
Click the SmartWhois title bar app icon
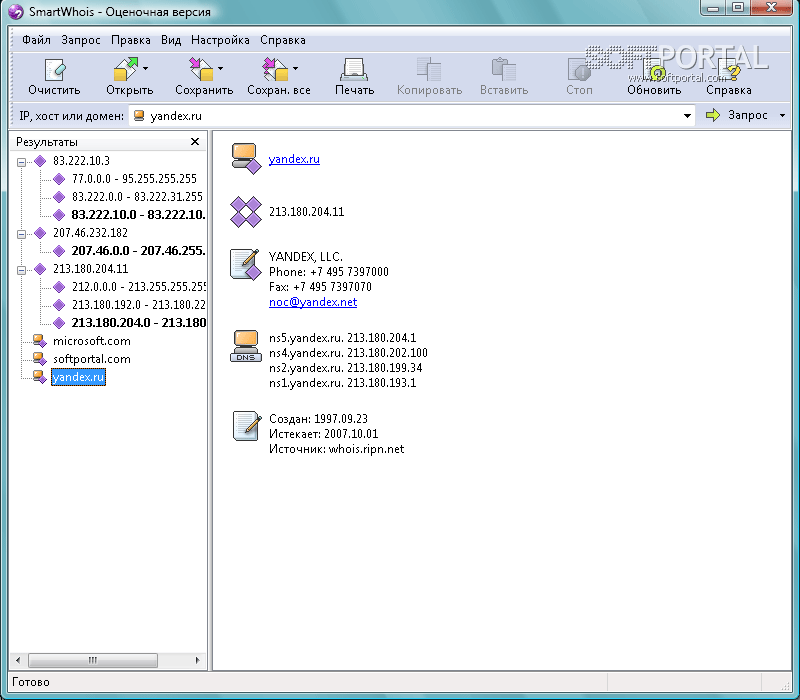[15, 12]
